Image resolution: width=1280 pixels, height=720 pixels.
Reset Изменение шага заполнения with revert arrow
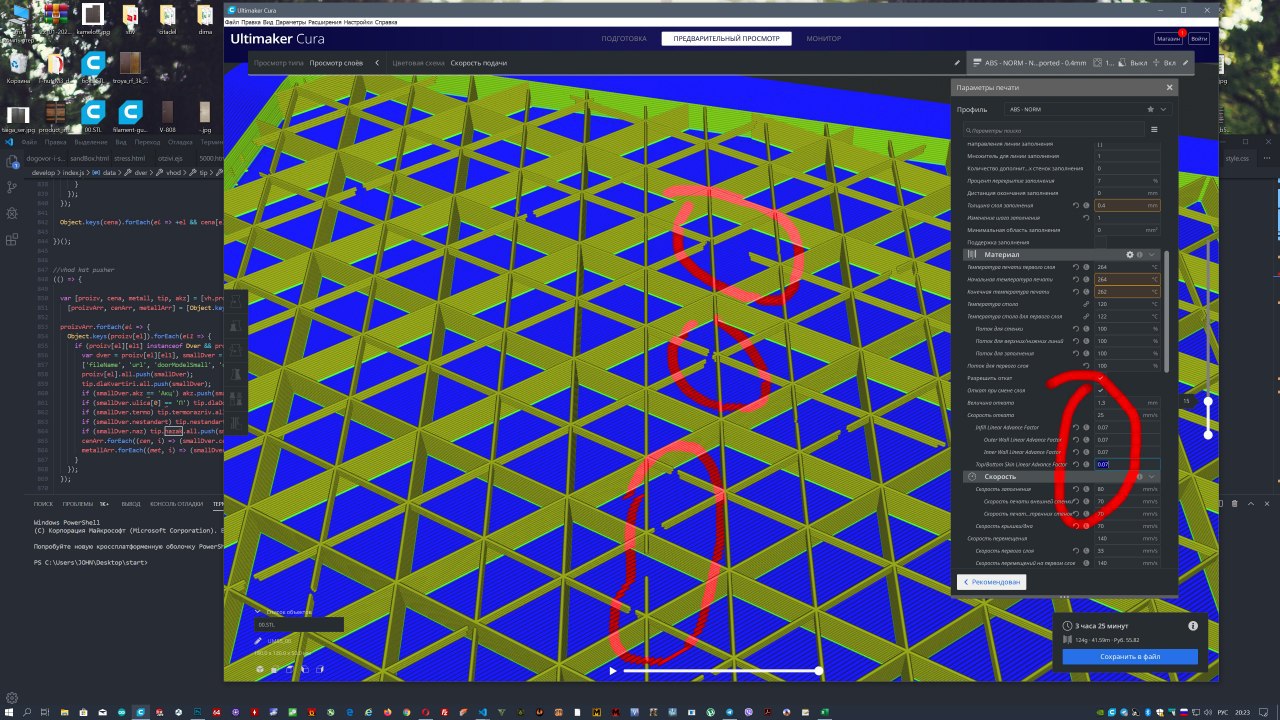tap(1087, 217)
